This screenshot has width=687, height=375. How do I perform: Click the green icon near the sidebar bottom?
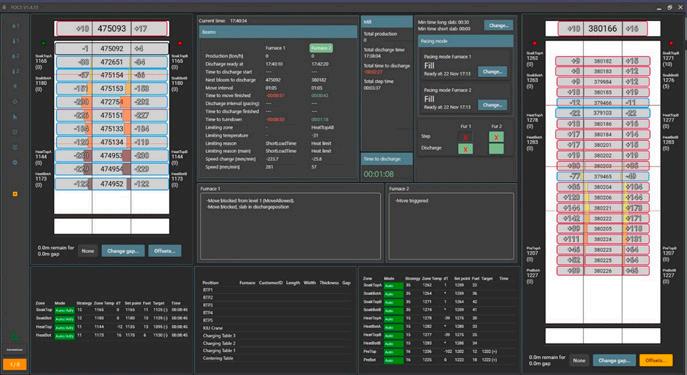(x=14, y=337)
